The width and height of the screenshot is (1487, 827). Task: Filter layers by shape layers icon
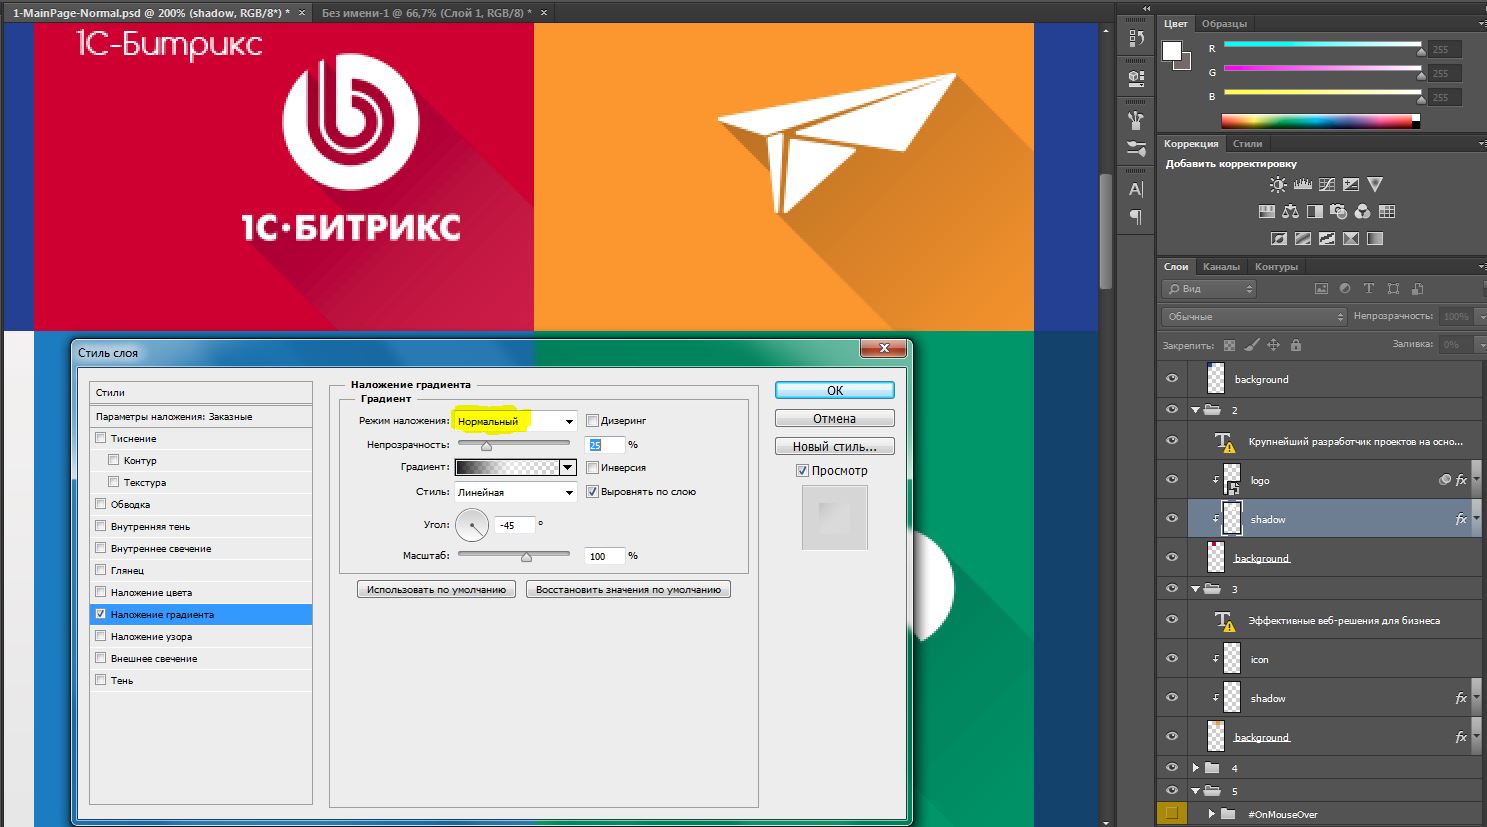pos(1393,289)
